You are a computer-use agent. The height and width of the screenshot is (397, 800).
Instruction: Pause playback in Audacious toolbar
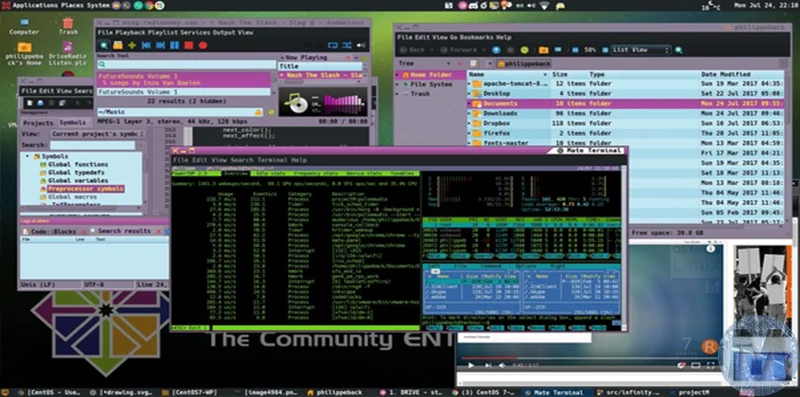[174, 45]
